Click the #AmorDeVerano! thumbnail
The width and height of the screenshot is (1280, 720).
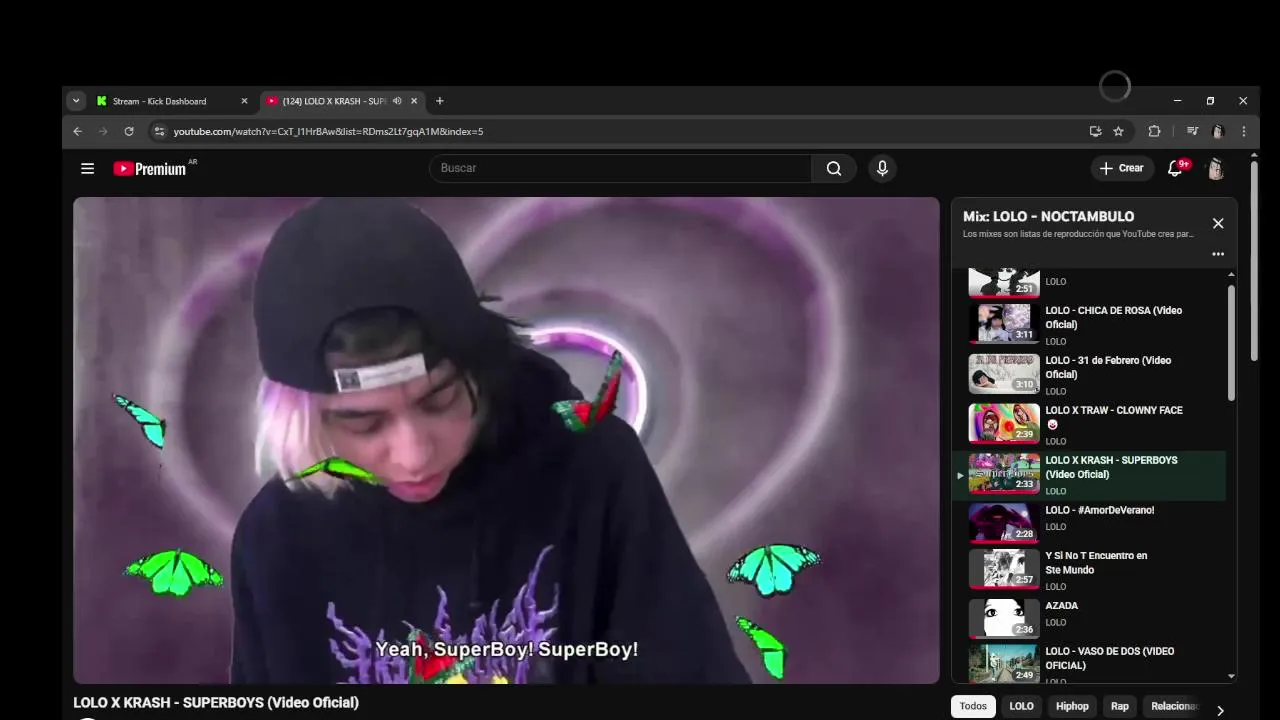(x=1004, y=522)
